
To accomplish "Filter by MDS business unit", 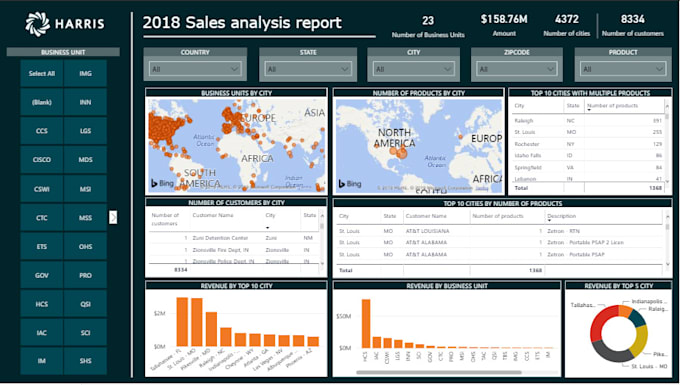I will [x=85, y=160].
